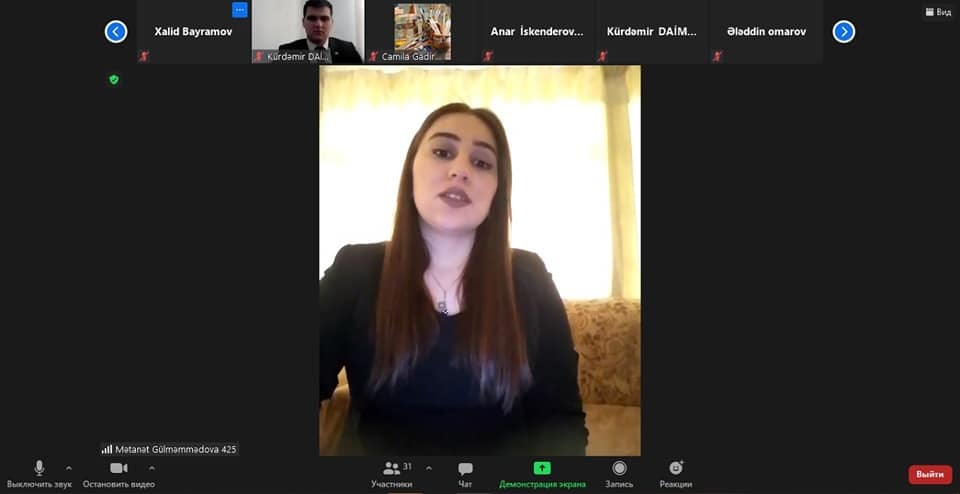Mute microphone with Выключить звук button
The height and width of the screenshot is (494, 960).
coord(39,474)
